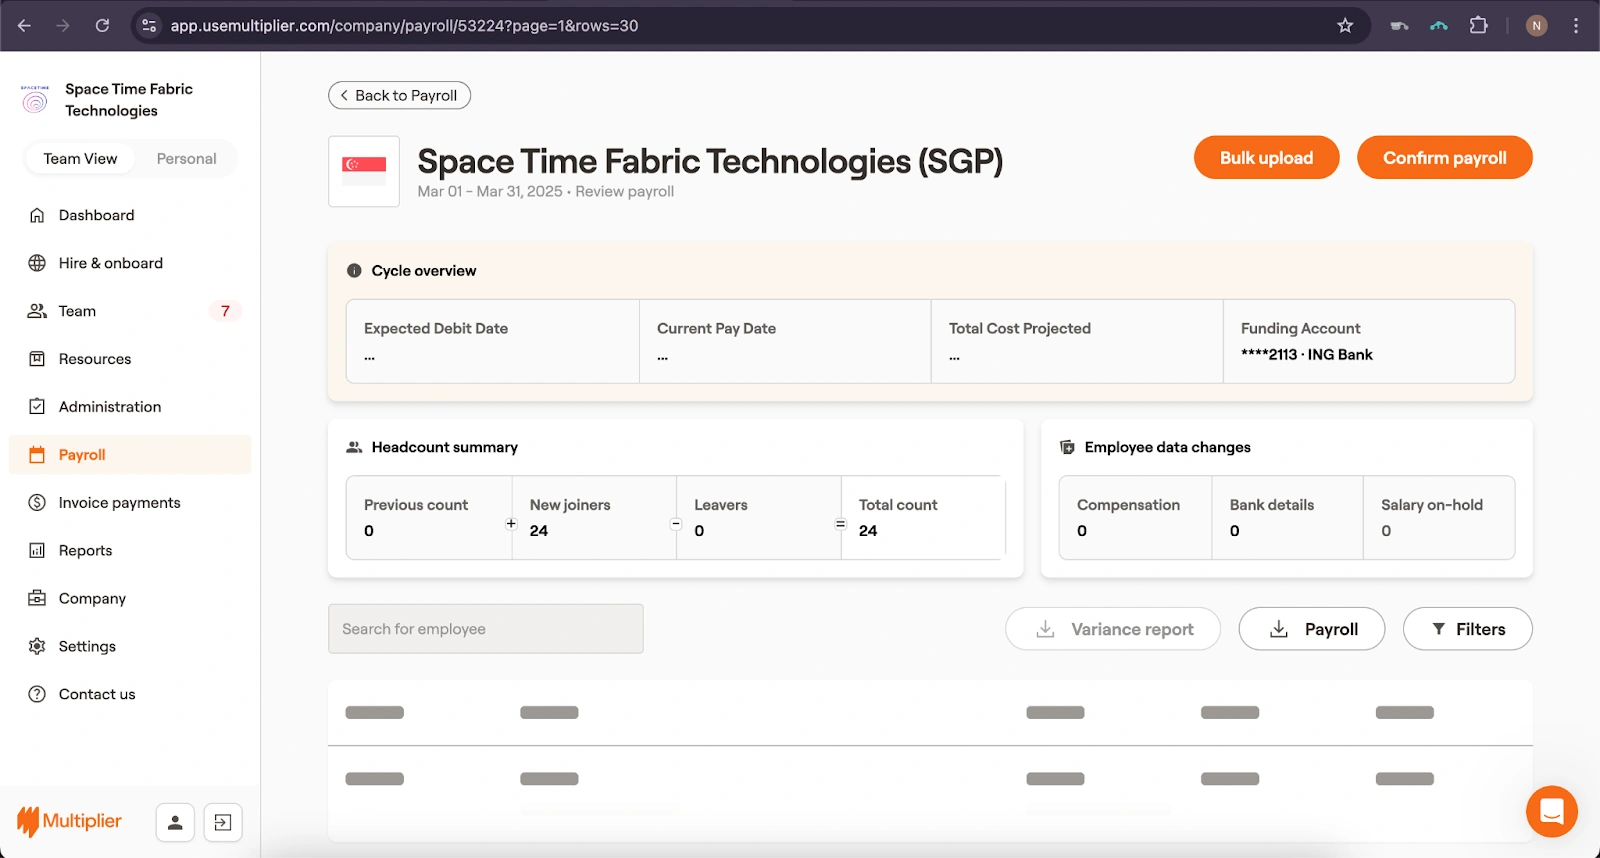1600x858 pixels.
Task: Click the browser forward arrow
Action: (63, 26)
